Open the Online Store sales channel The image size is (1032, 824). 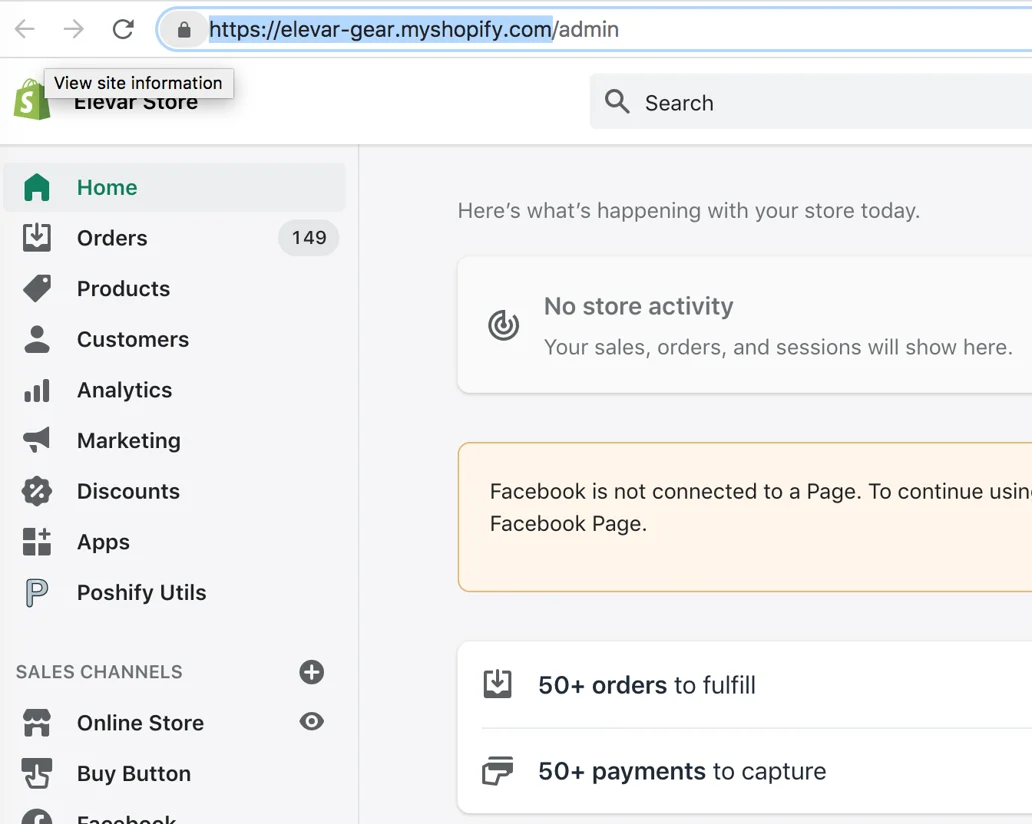coord(140,723)
